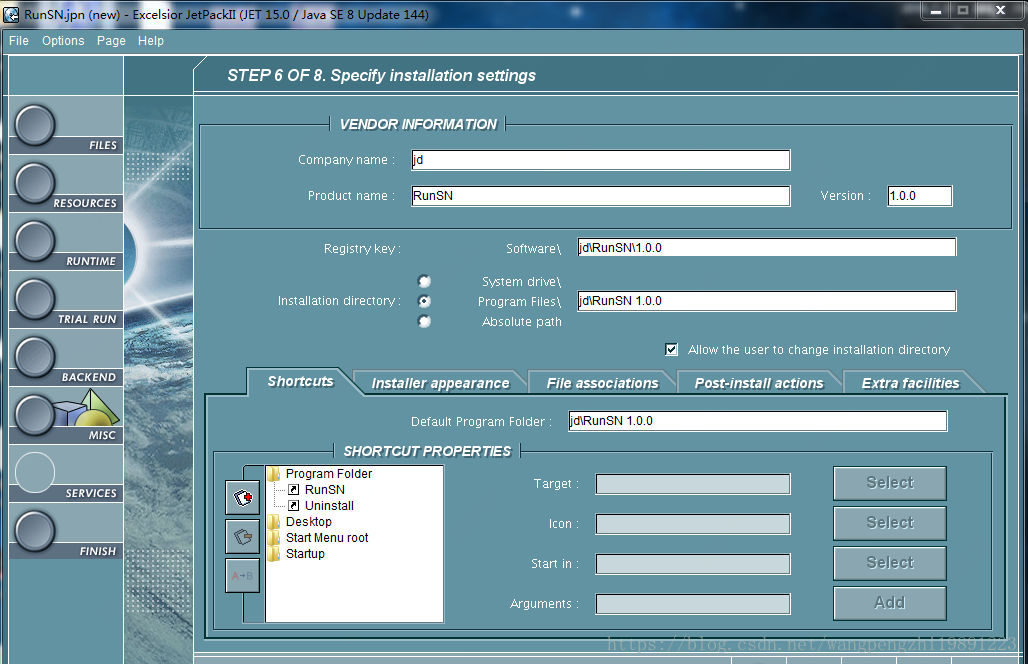The image size is (1028, 664).
Task: Click the Registry key field
Action: (766, 248)
